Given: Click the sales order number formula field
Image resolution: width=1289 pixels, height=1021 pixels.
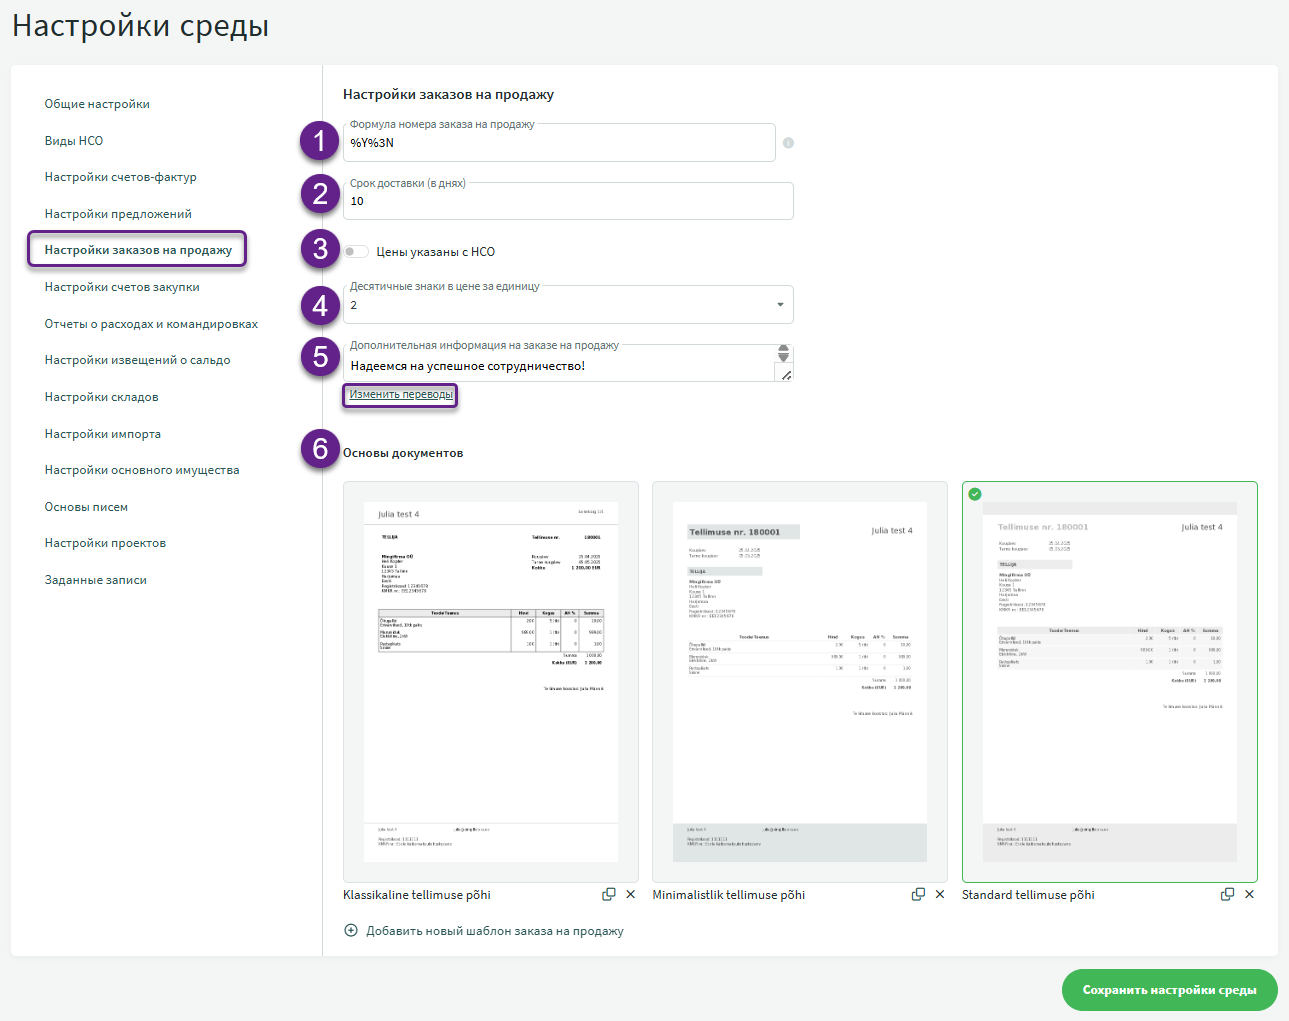Looking at the screenshot, I should pos(559,143).
